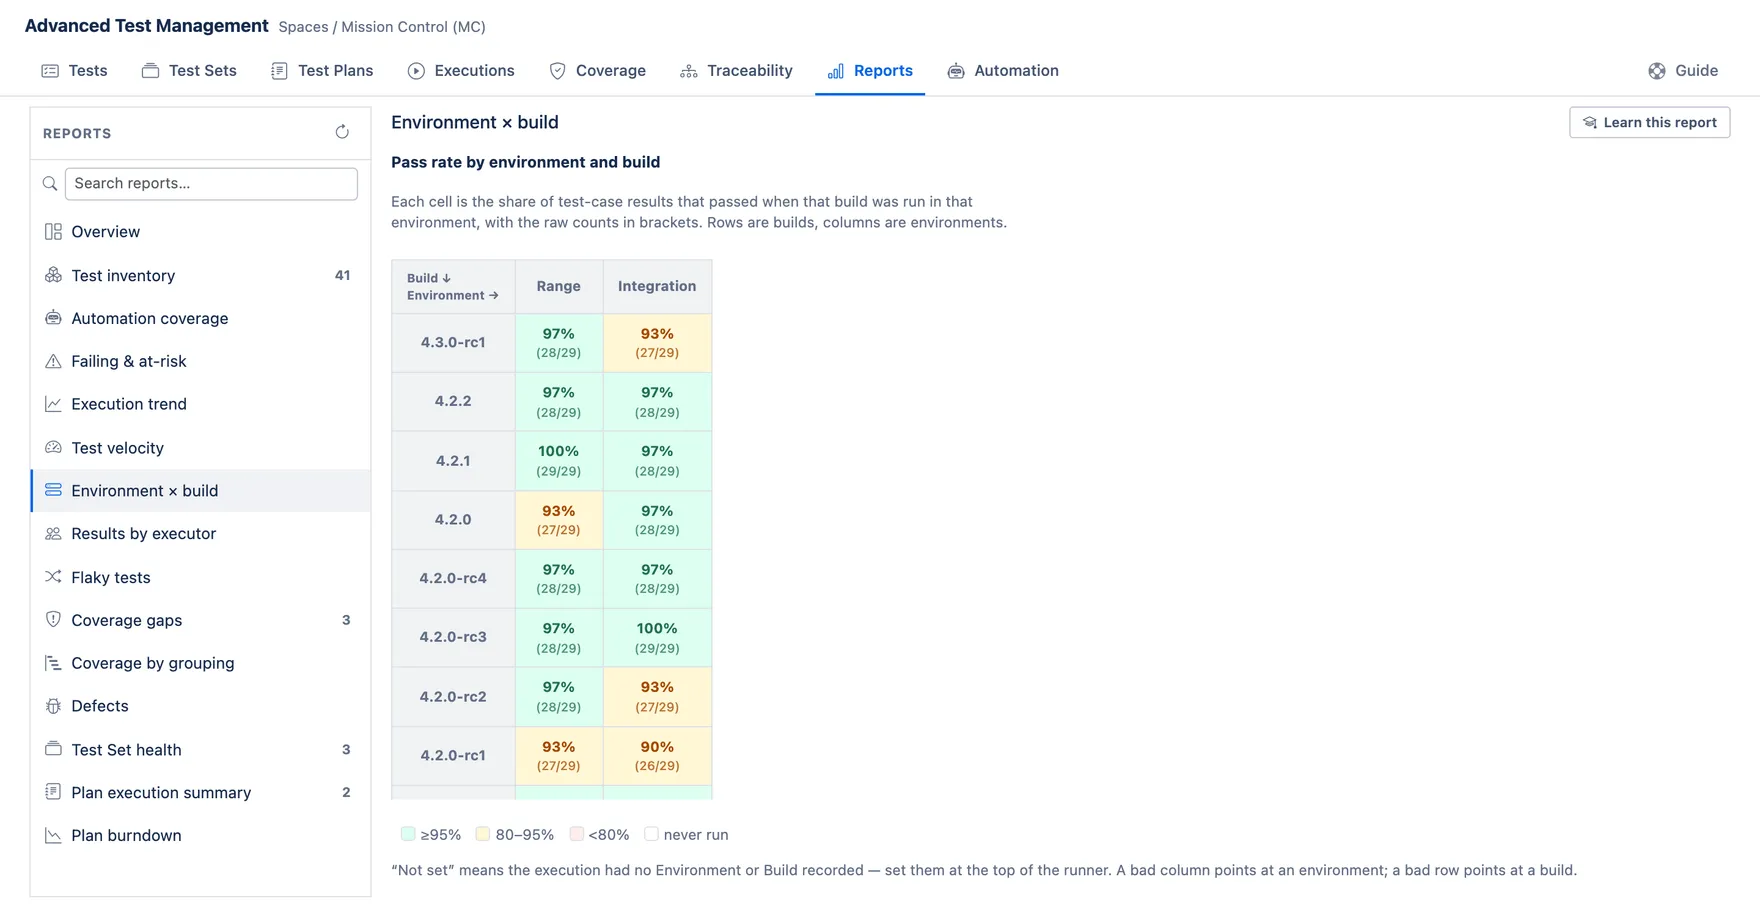Go to the Test Plans tab
This screenshot has height=912, width=1760.
click(322, 71)
